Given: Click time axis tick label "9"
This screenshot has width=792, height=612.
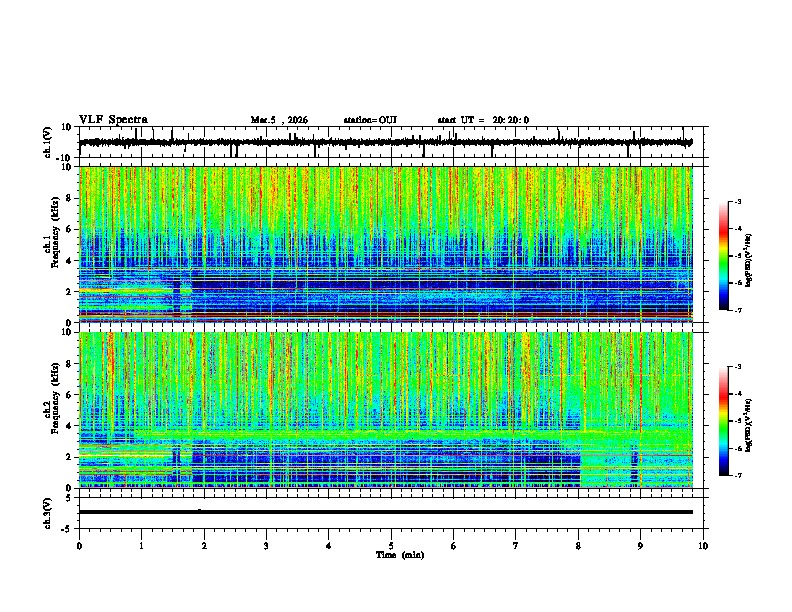Looking at the screenshot, I should [x=640, y=546].
